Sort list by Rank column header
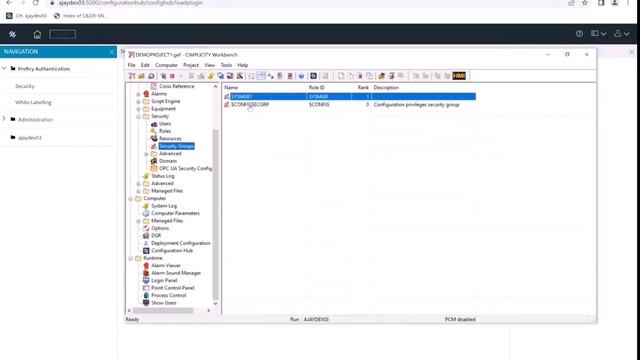The width and height of the screenshot is (640, 360). [x=363, y=88]
